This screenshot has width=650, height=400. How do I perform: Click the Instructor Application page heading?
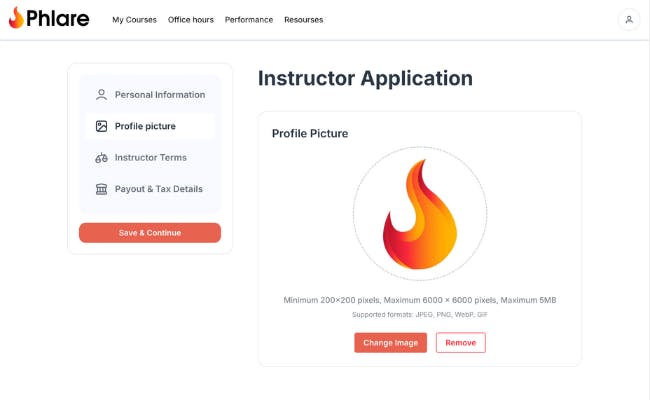click(365, 78)
